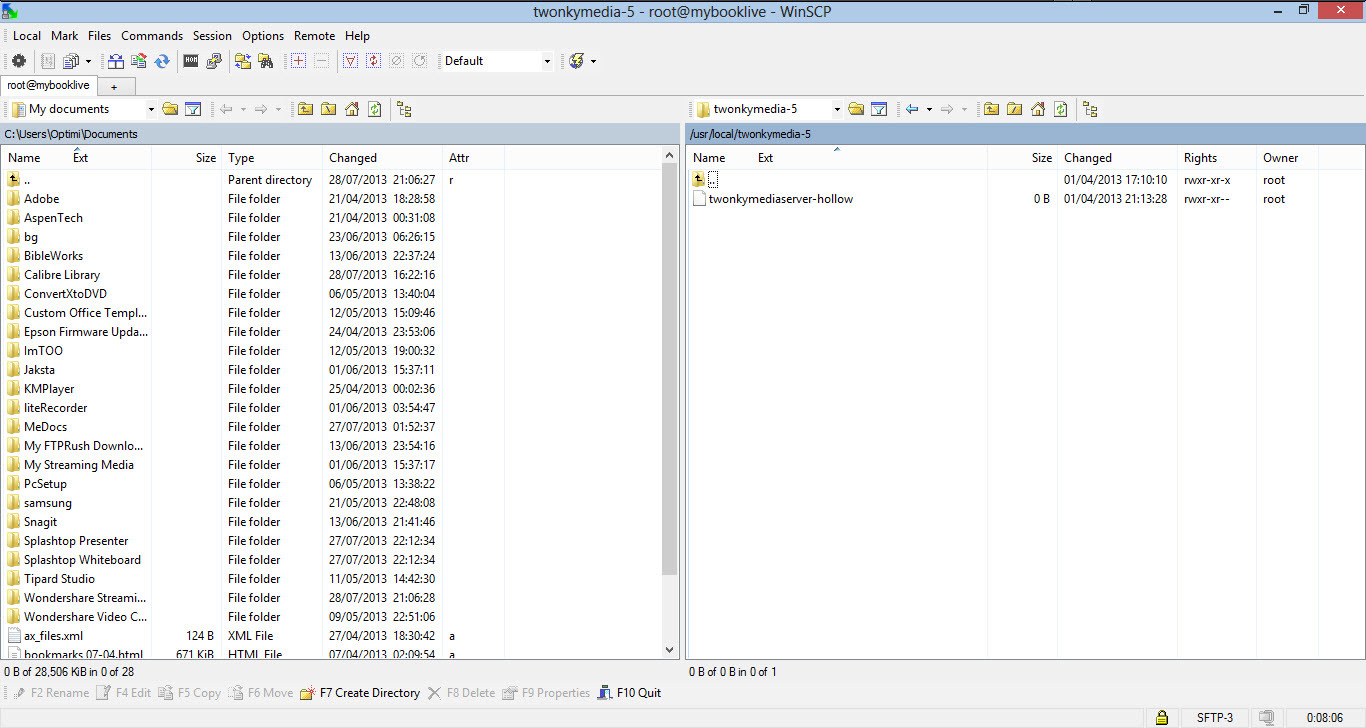The height and width of the screenshot is (728, 1366).
Task: Select the root@mybooklive session tab
Action: point(48,86)
